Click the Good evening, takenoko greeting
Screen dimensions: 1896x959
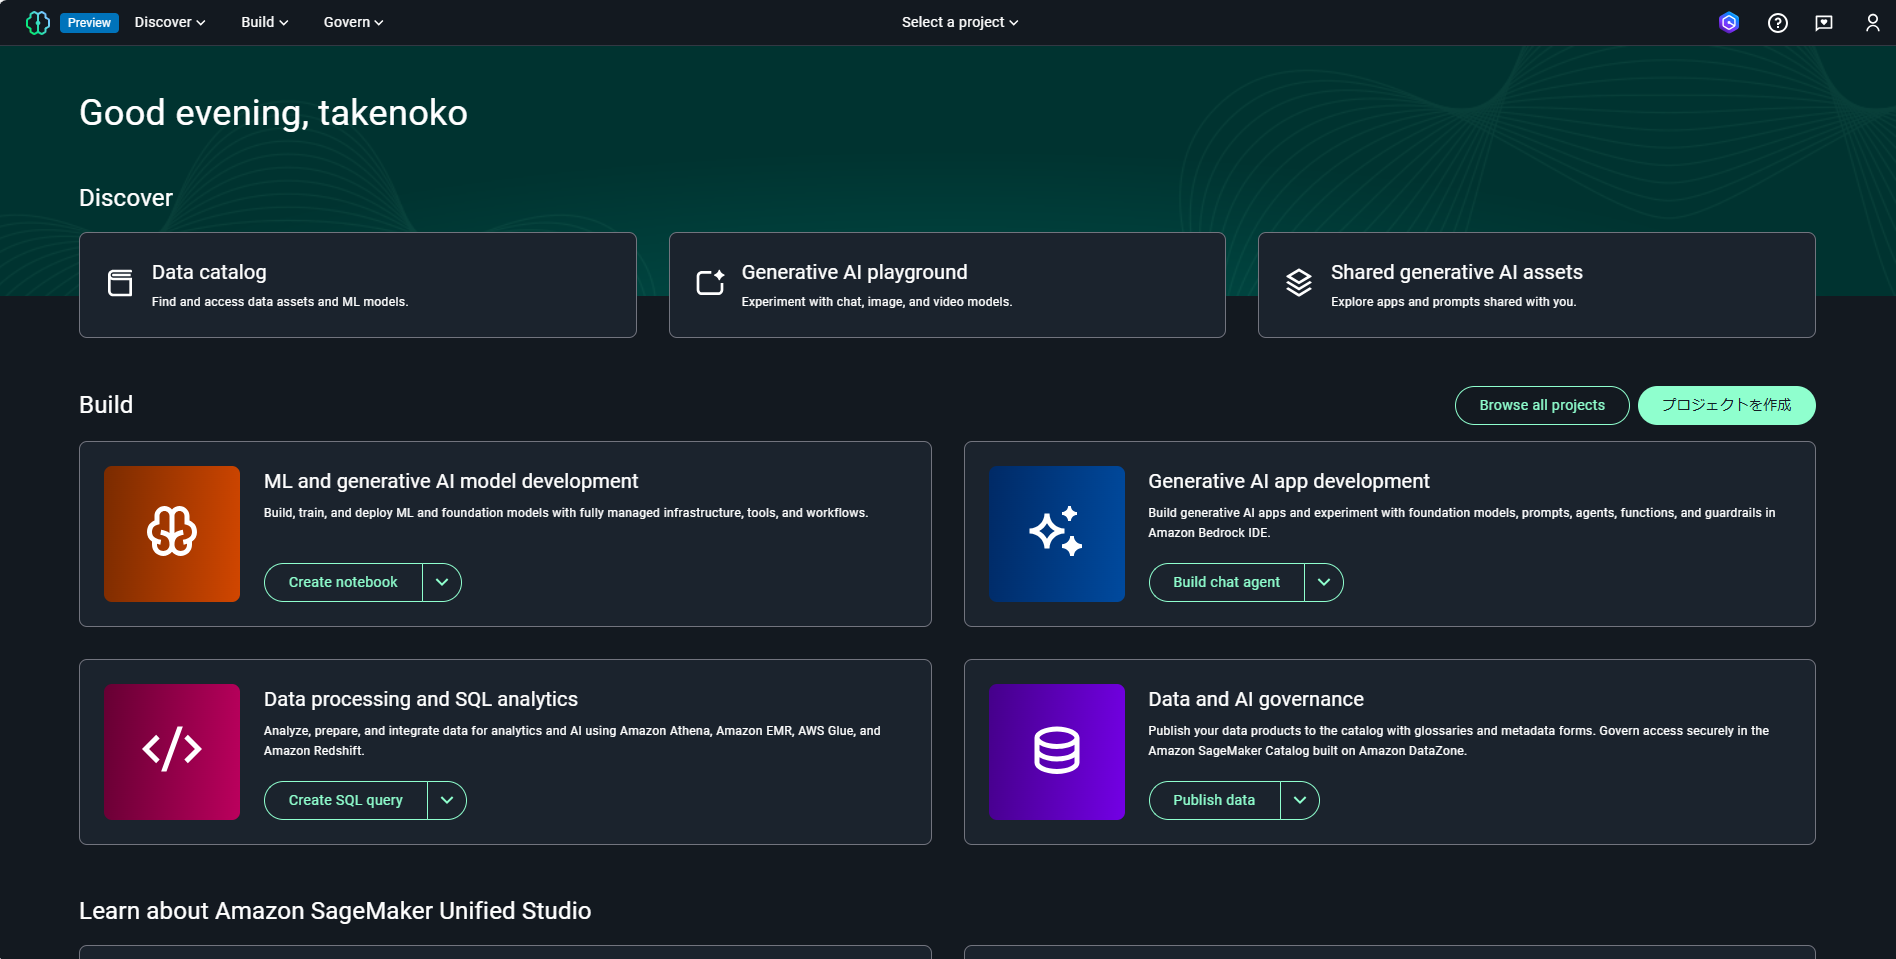pyautogui.click(x=273, y=113)
